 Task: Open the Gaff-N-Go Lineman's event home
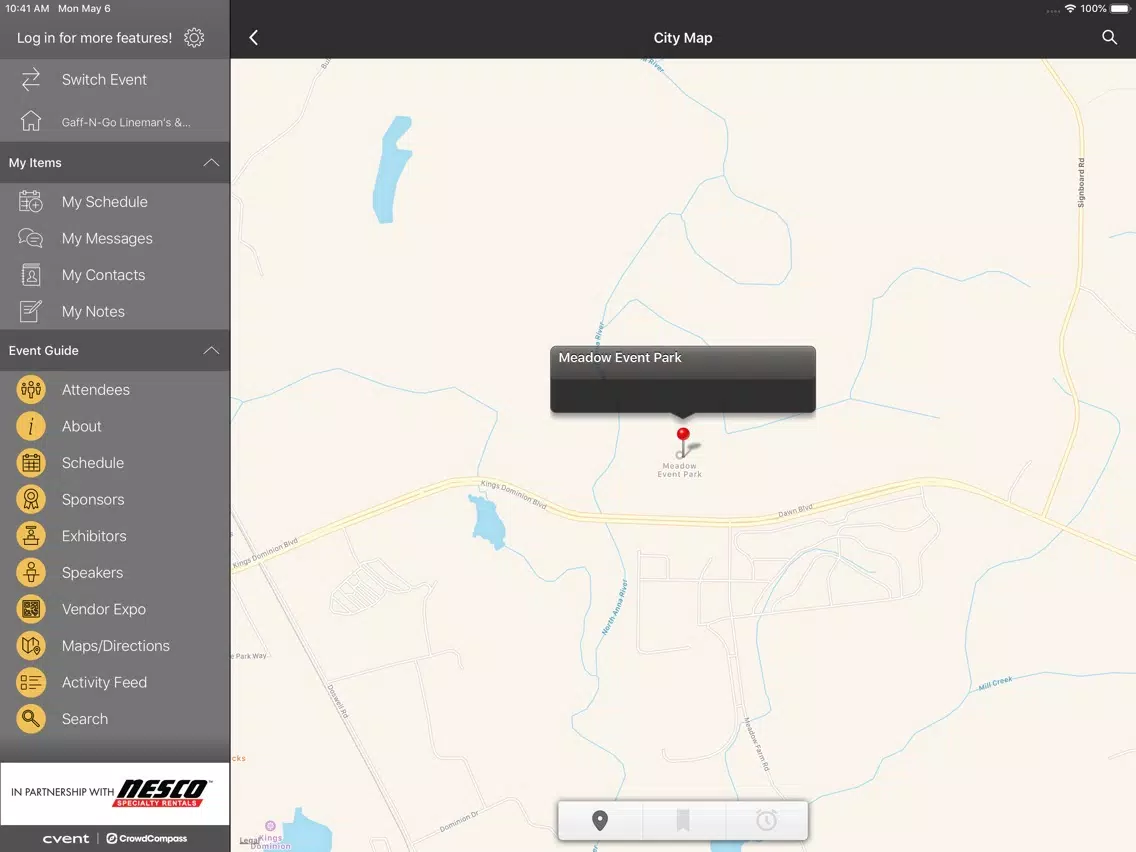[114, 122]
